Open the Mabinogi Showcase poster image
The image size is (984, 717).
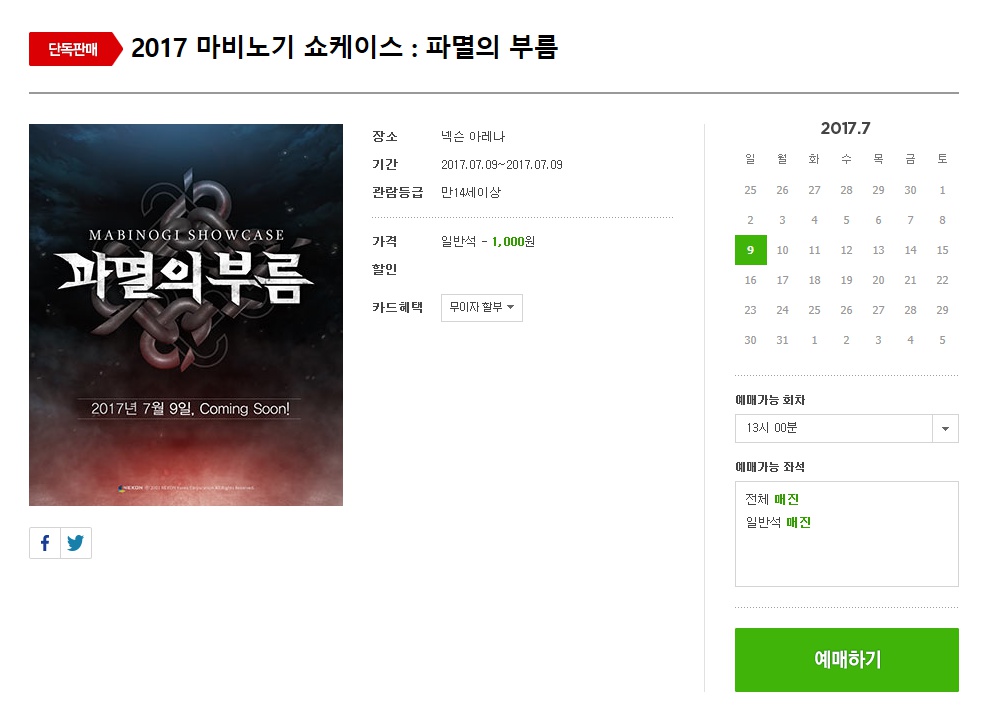(186, 315)
